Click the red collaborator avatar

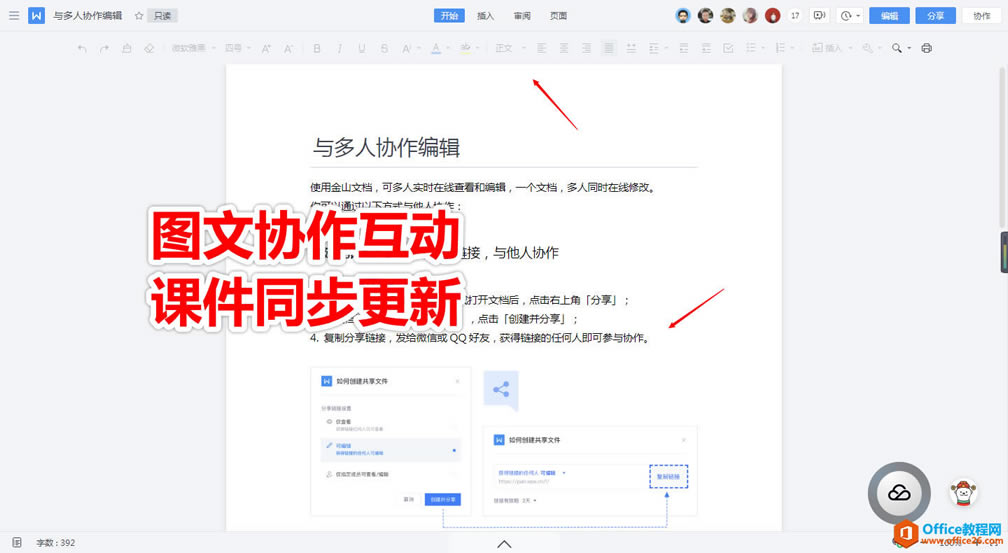click(x=773, y=15)
